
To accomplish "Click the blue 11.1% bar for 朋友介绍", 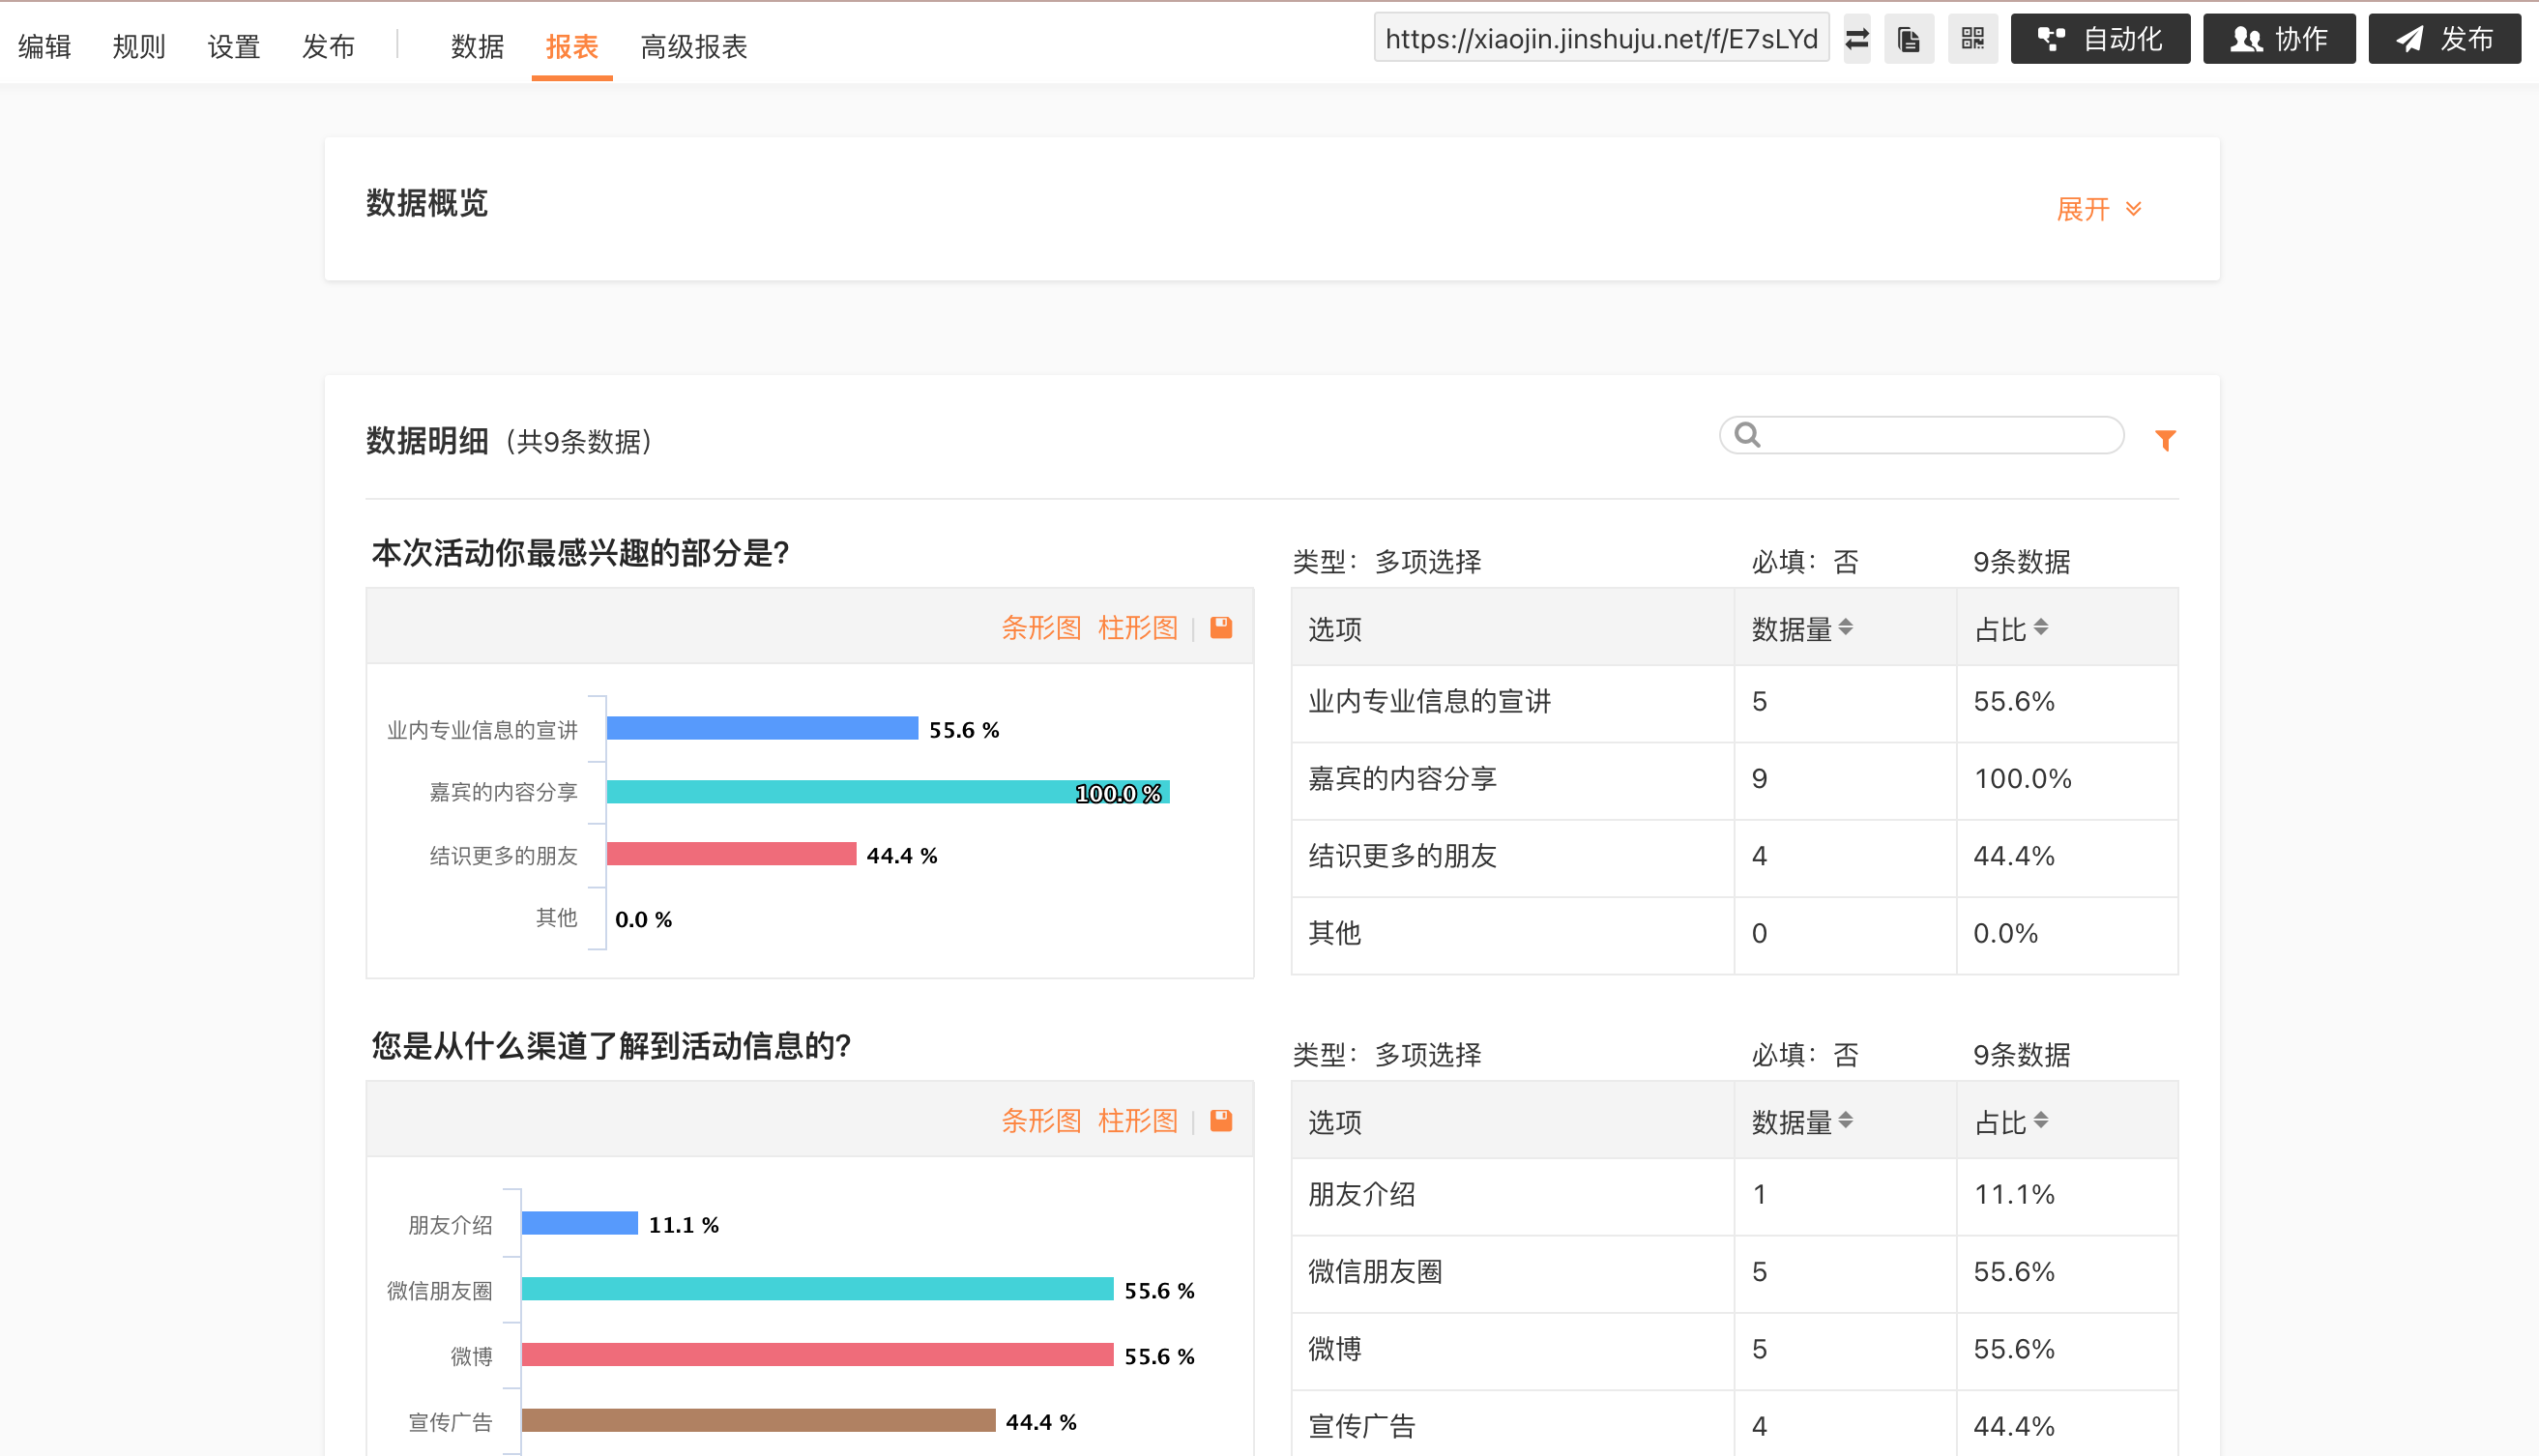I will (580, 1223).
